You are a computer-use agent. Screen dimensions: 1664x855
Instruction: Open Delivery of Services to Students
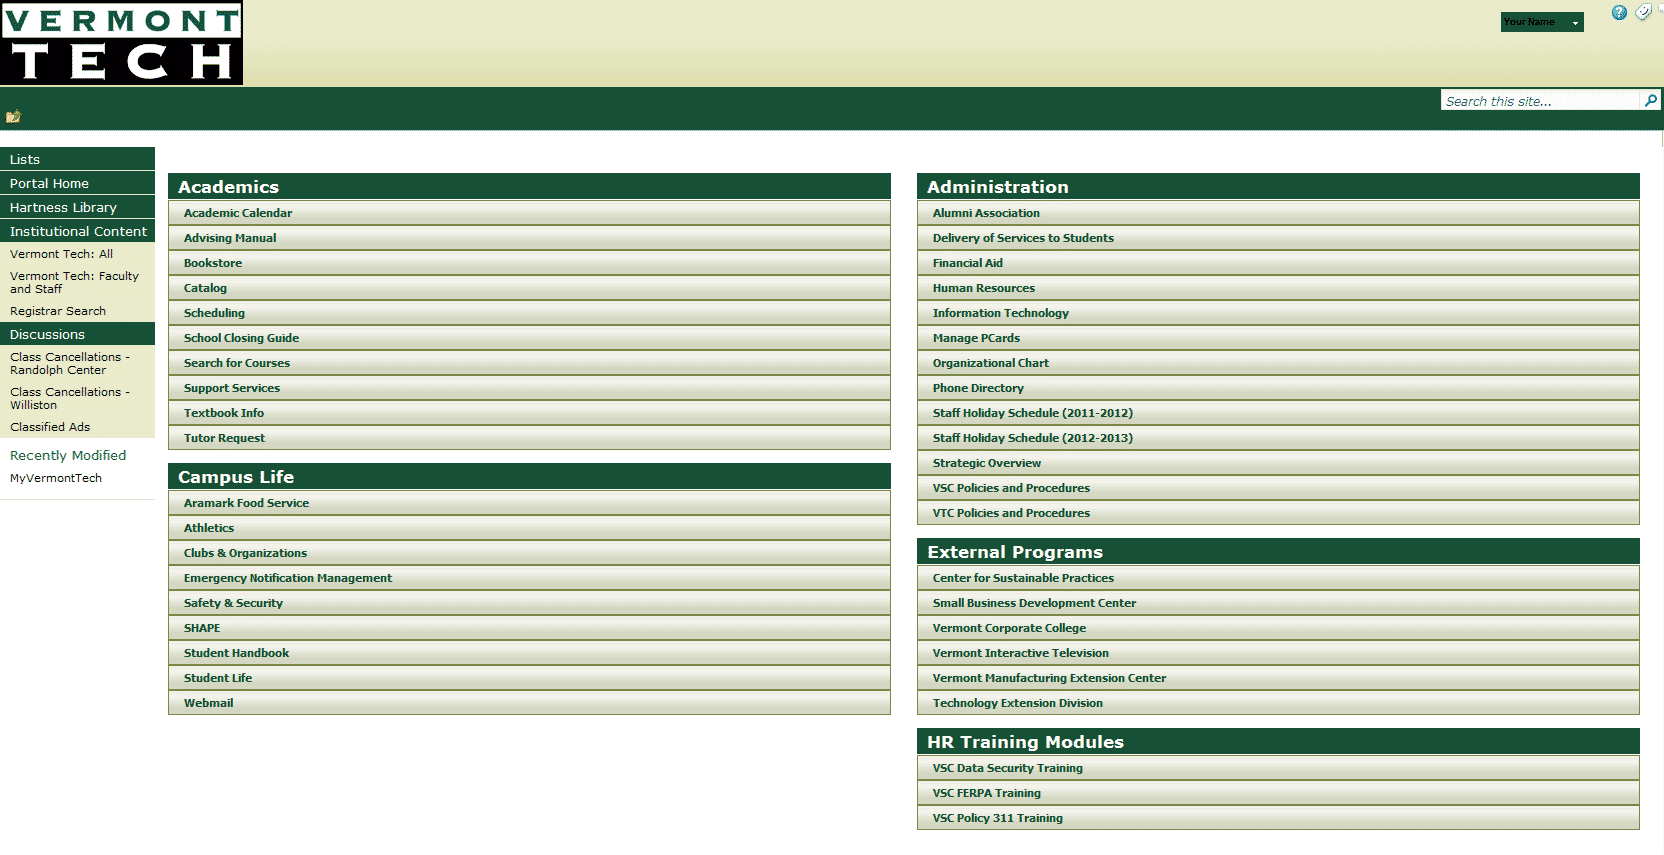point(1278,238)
